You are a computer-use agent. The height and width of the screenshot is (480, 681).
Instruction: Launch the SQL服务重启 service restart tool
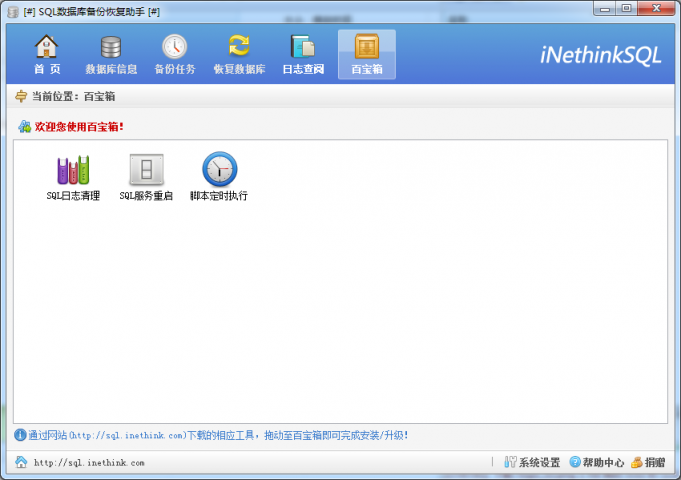(x=146, y=178)
